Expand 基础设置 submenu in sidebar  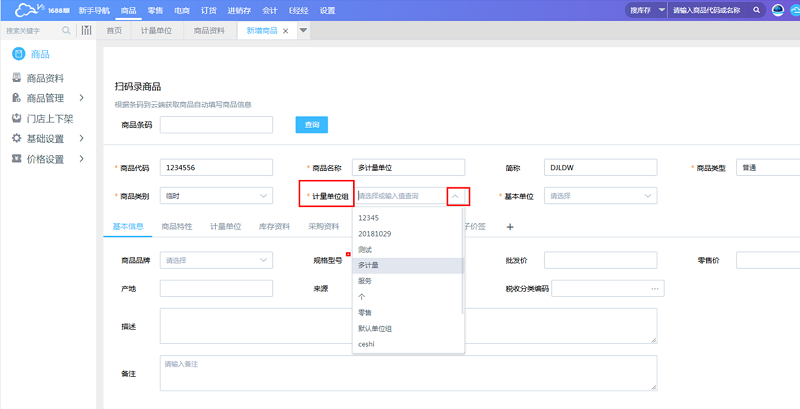(81, 138)
